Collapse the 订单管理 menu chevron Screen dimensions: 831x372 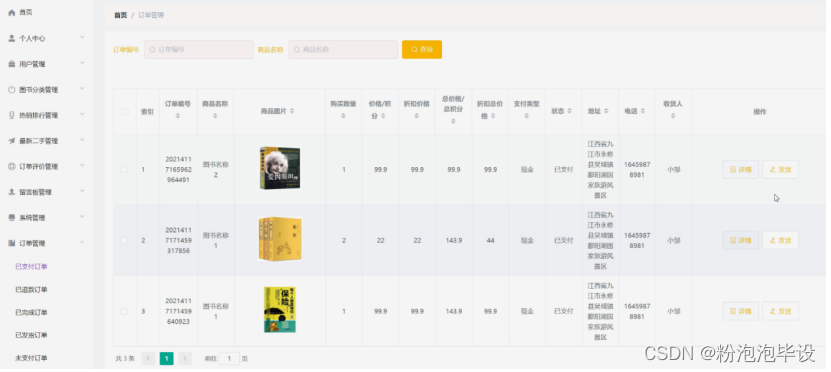point(82,243)
